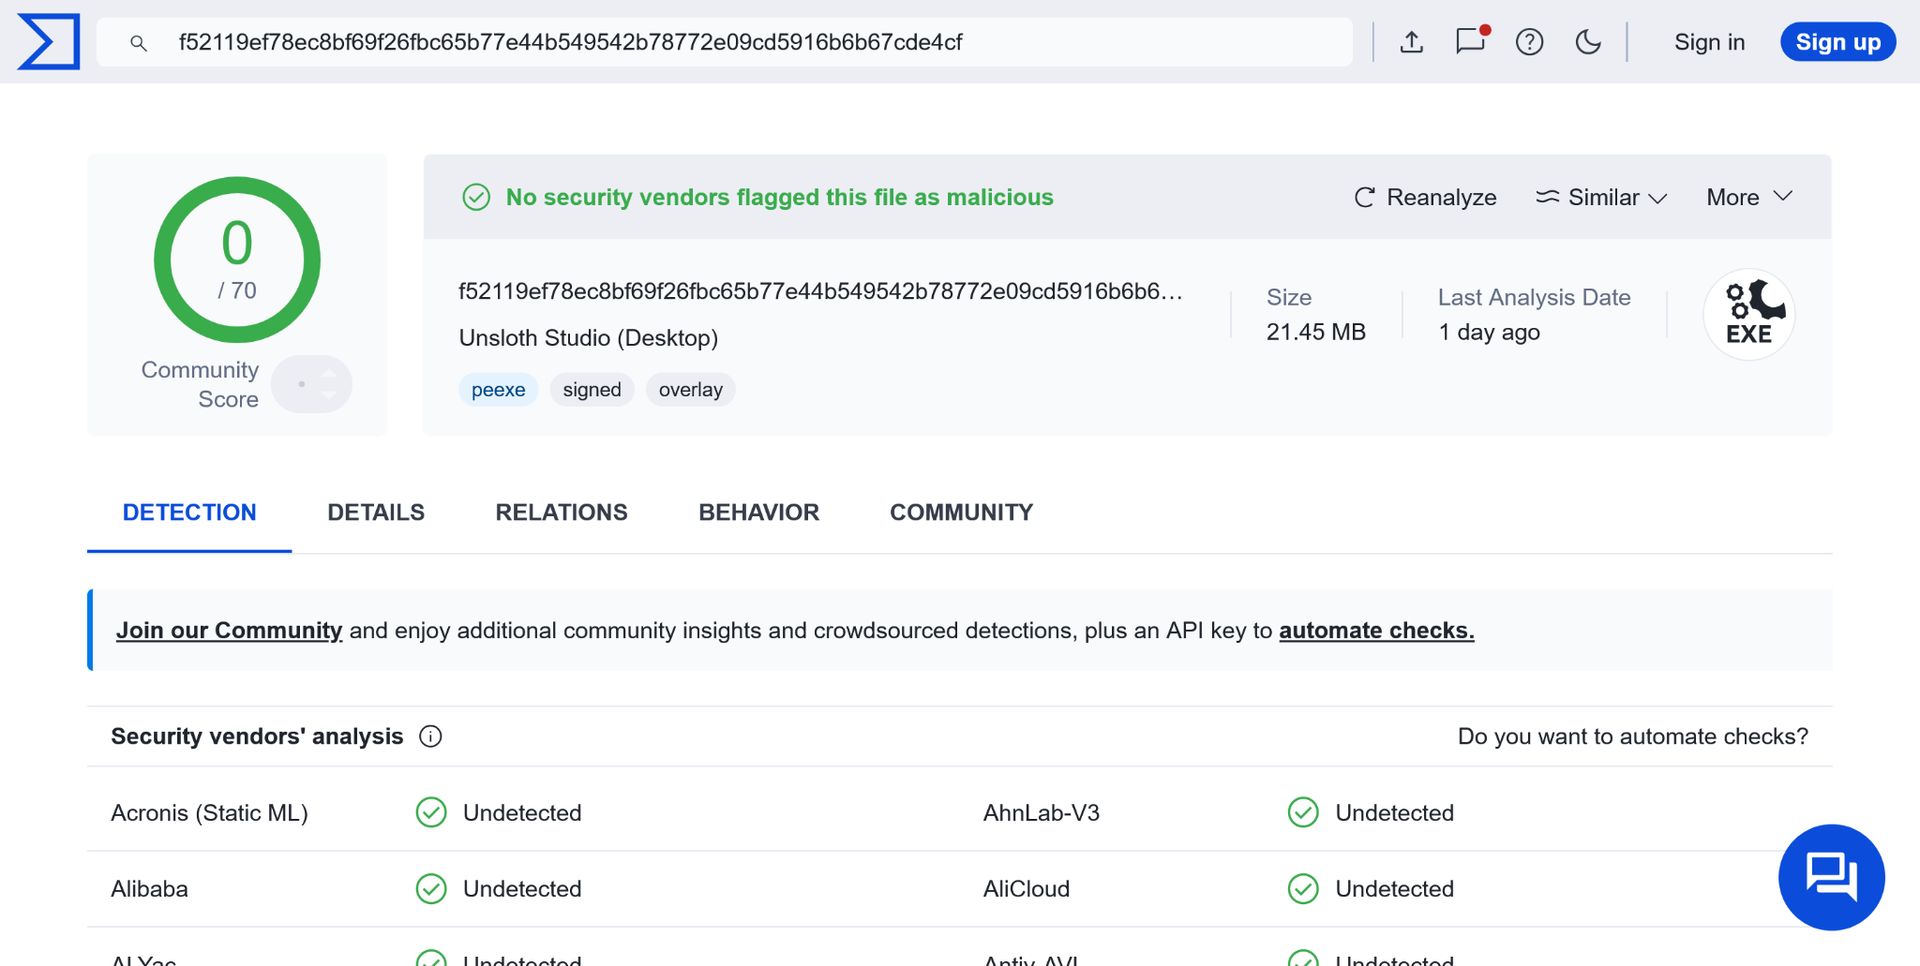Click the Acronis (Static ML) vendor name
Screen dimensions: 1920x966
pyautogui.click(x=209, y=813)
